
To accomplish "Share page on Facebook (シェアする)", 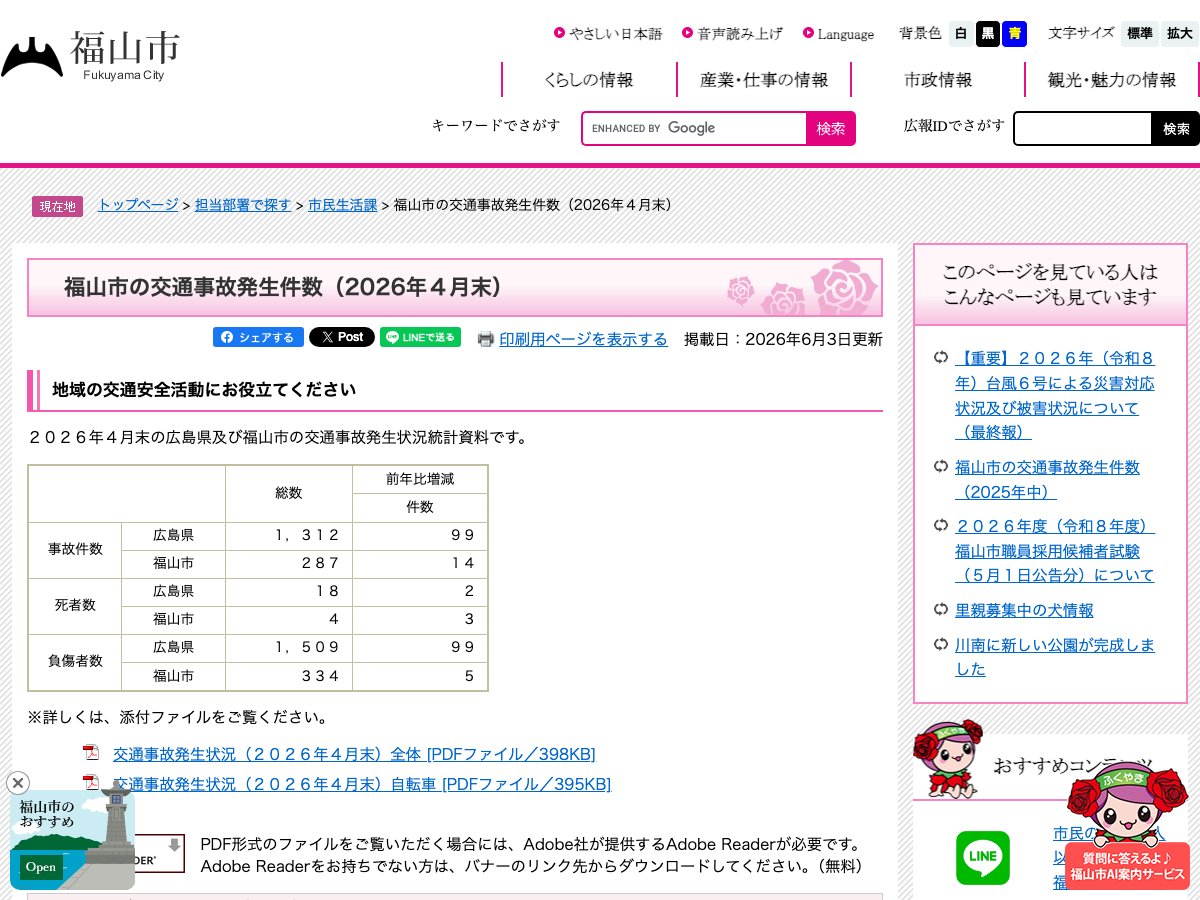I will [258, 337].
